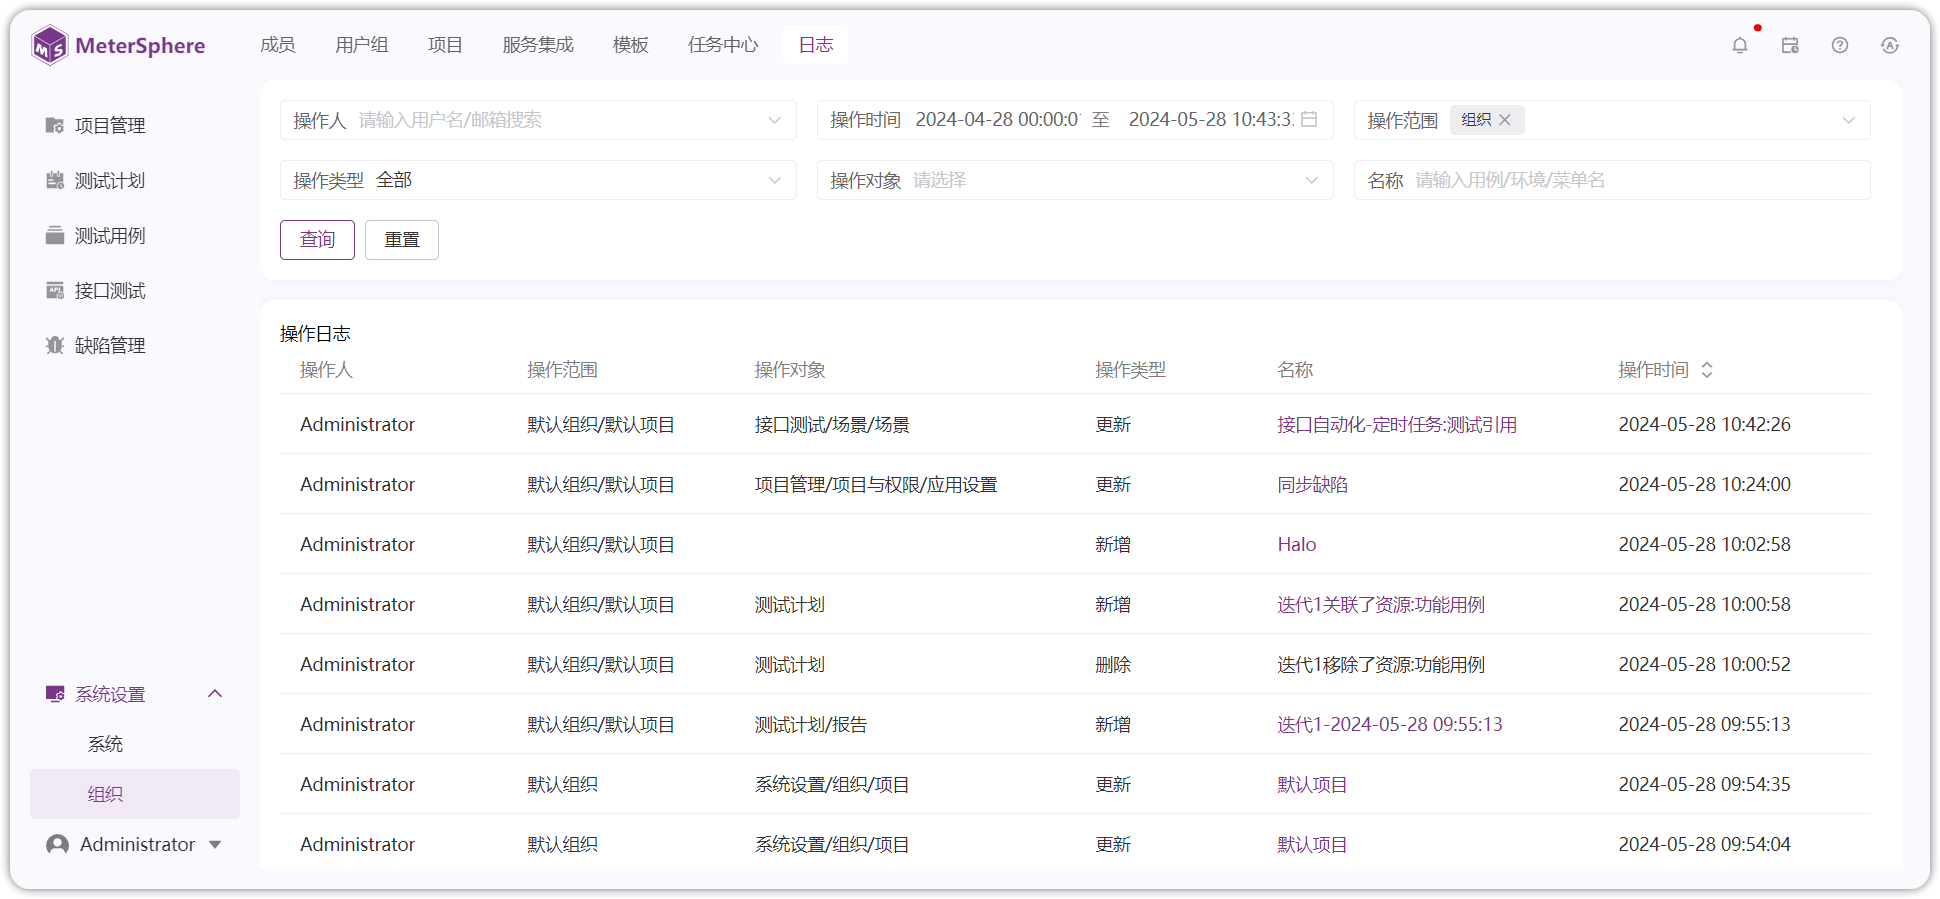
Task: Collapse the 系统设置 menu chevron
Action: [215, 694]
